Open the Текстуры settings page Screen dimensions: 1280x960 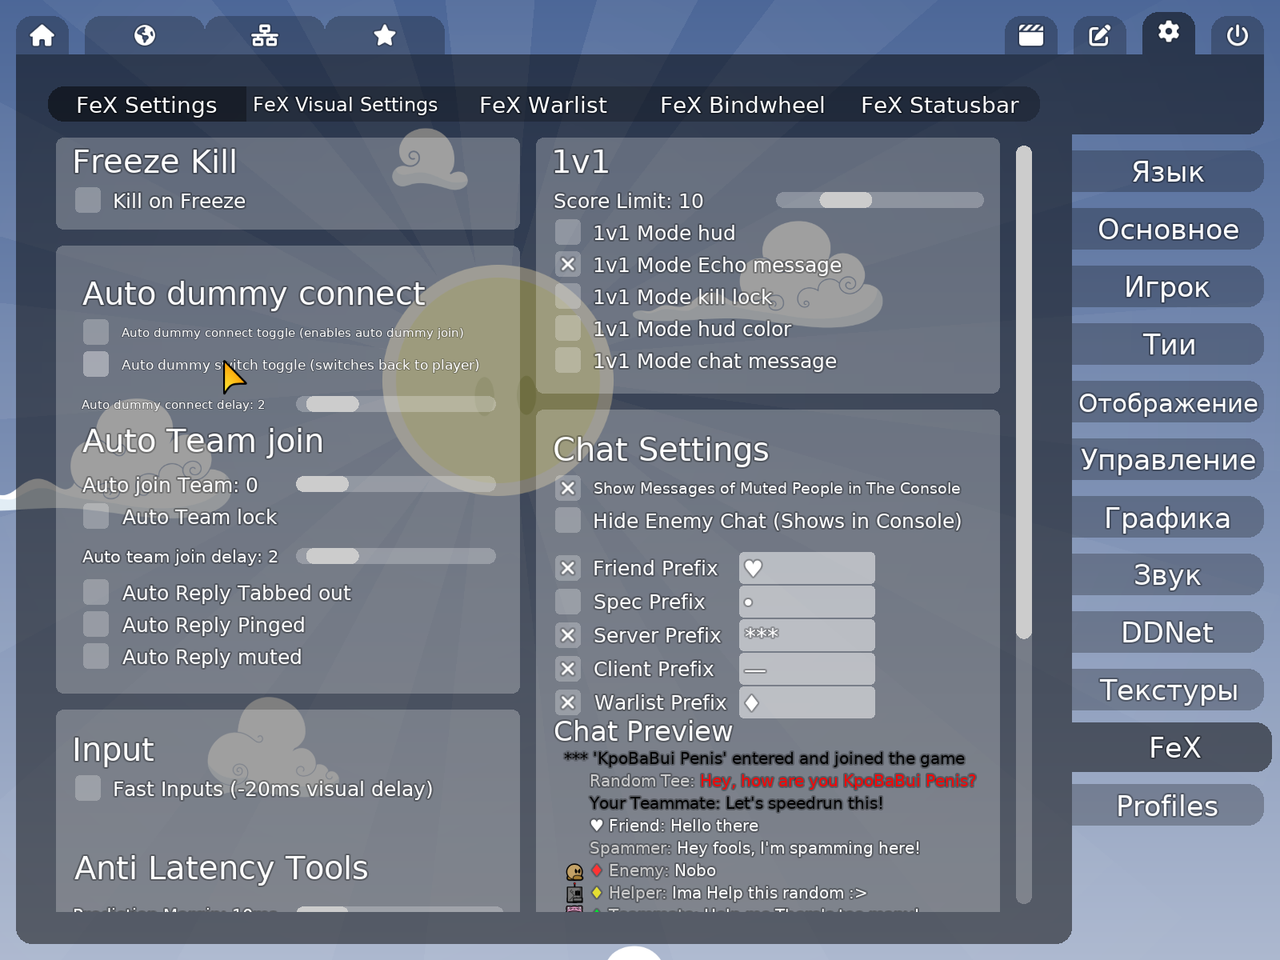pyautogui.click(x=1167, y=690)
